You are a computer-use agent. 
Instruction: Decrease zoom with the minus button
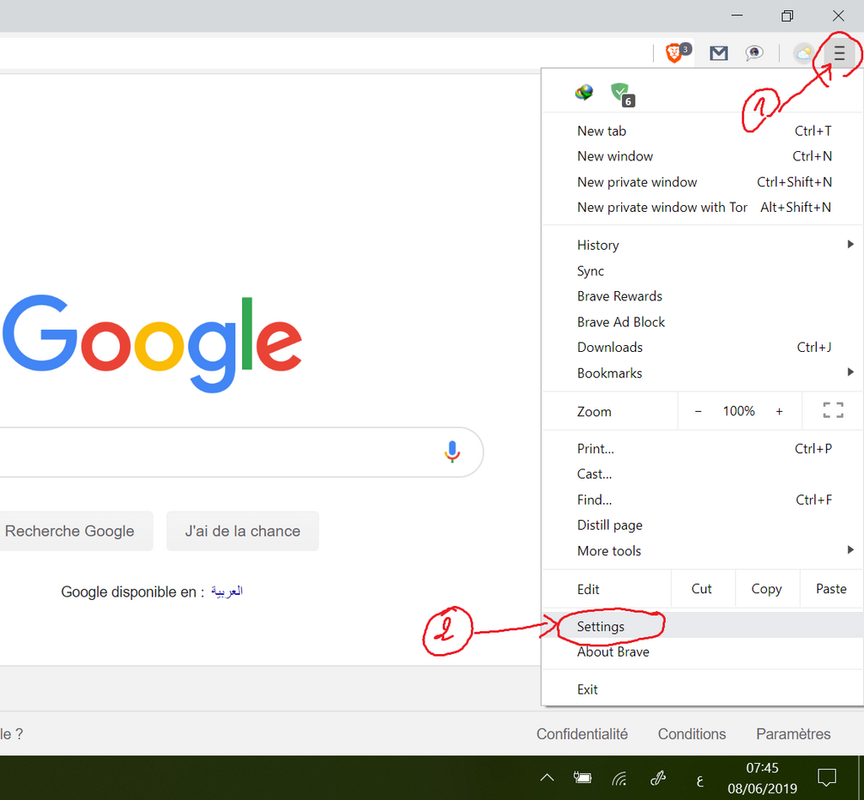pyautogui.click(x=698, y=411)
